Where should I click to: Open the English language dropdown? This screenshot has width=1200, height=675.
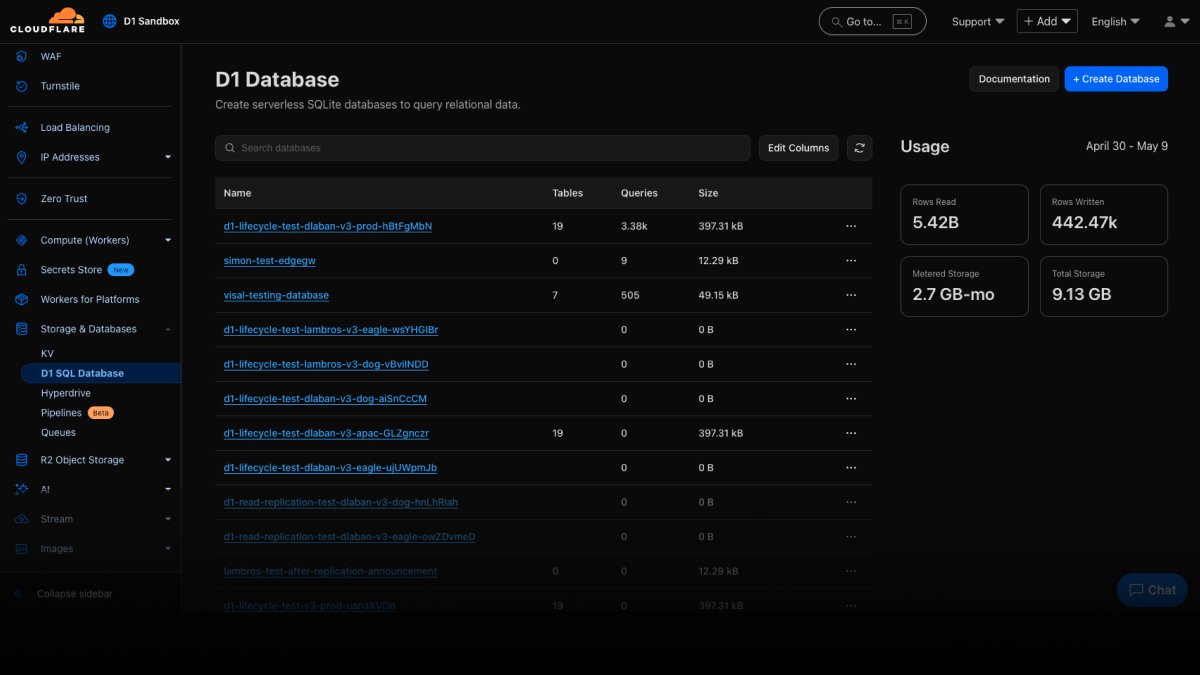1115,21
